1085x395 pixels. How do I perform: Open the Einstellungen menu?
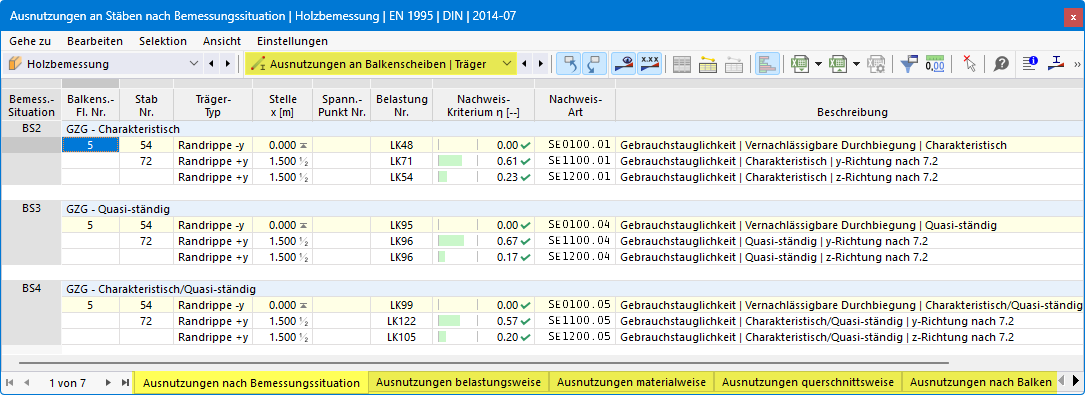[x=292, y=41]
